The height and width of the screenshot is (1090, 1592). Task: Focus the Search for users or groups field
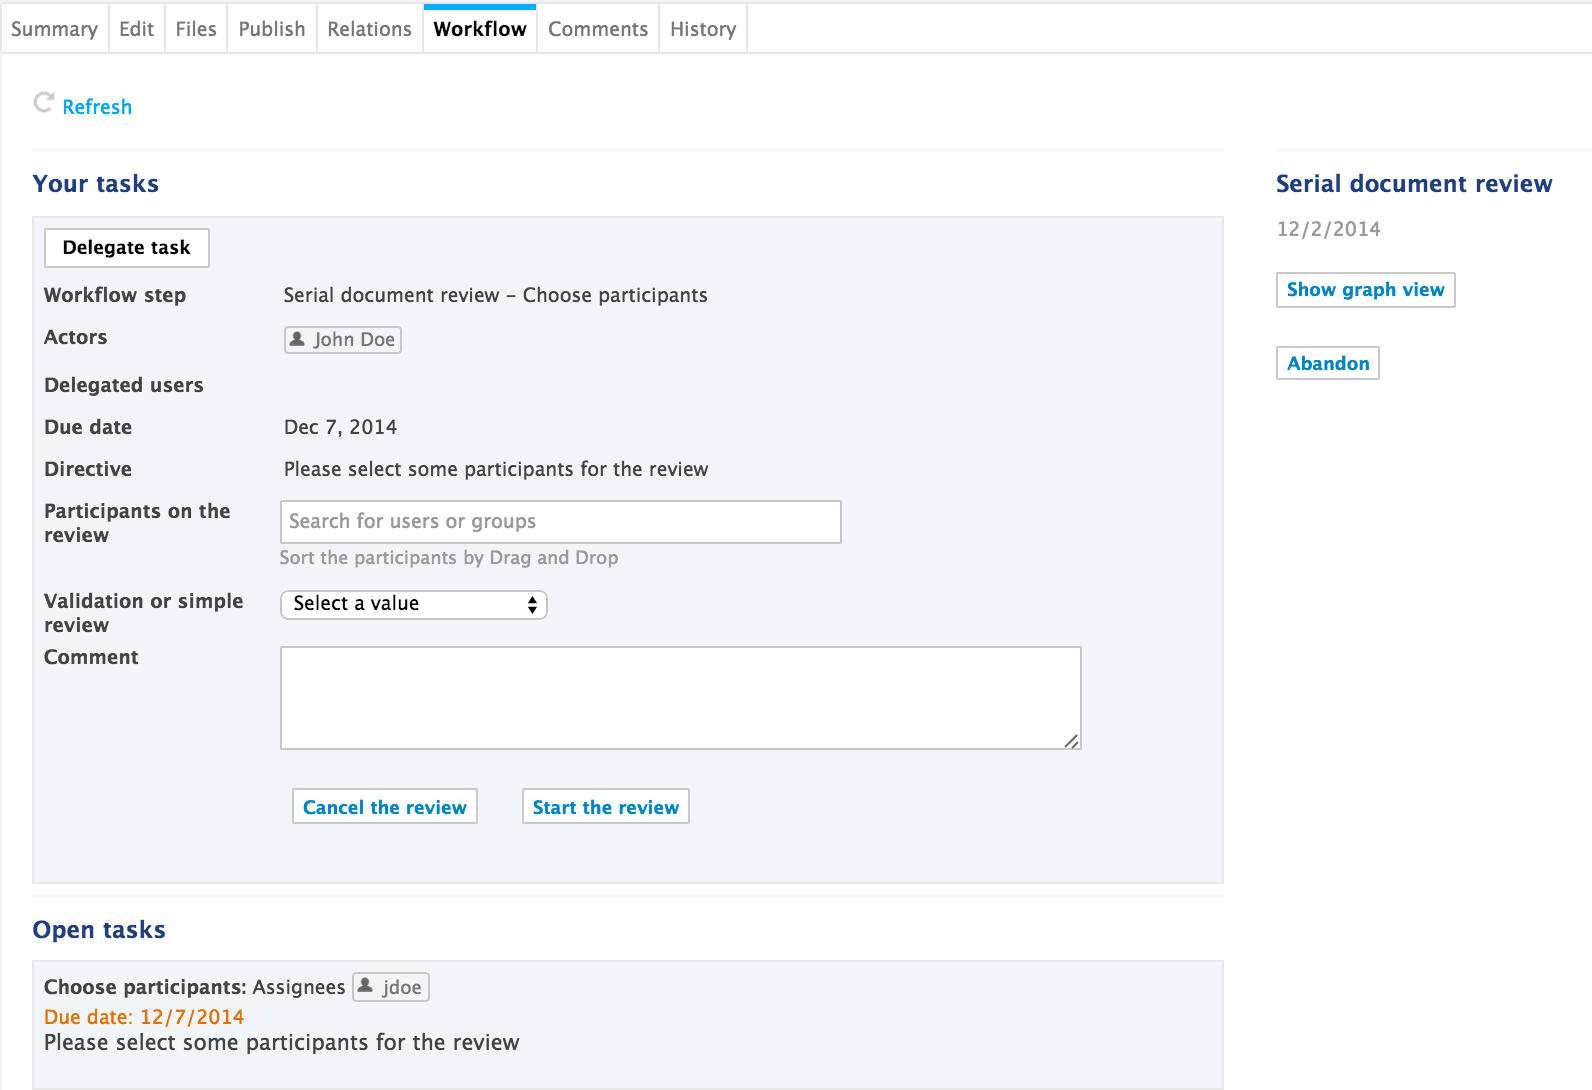tap(561, 522)
